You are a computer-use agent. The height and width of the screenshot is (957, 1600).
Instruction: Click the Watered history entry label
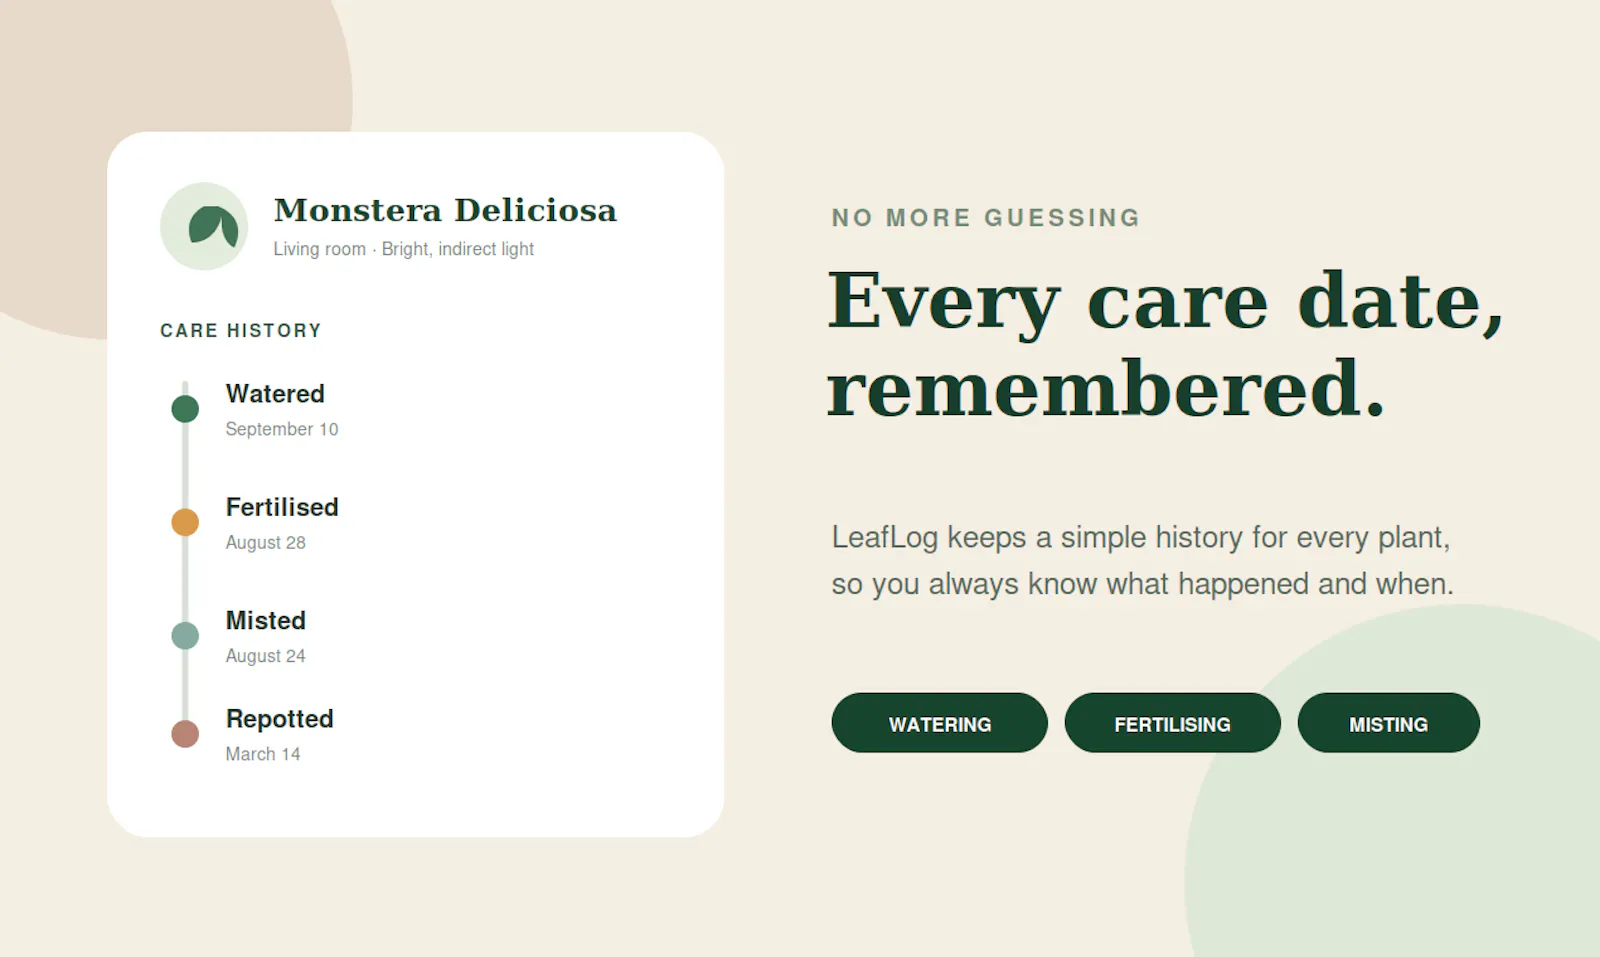[275, 394]
